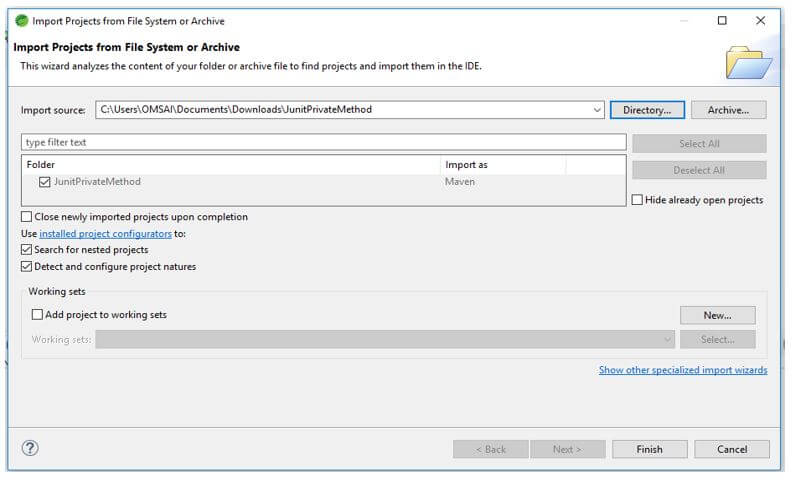Click the Select... working sets button

tap(717, 339)
